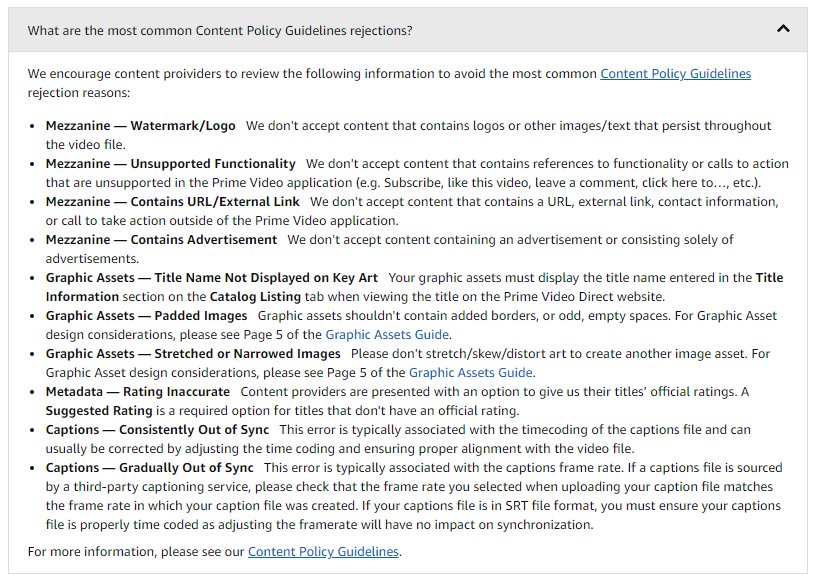The image size is (815, 582).
Task: Click Title Name Not Displayed on Key Art heading
Action: 212,277
